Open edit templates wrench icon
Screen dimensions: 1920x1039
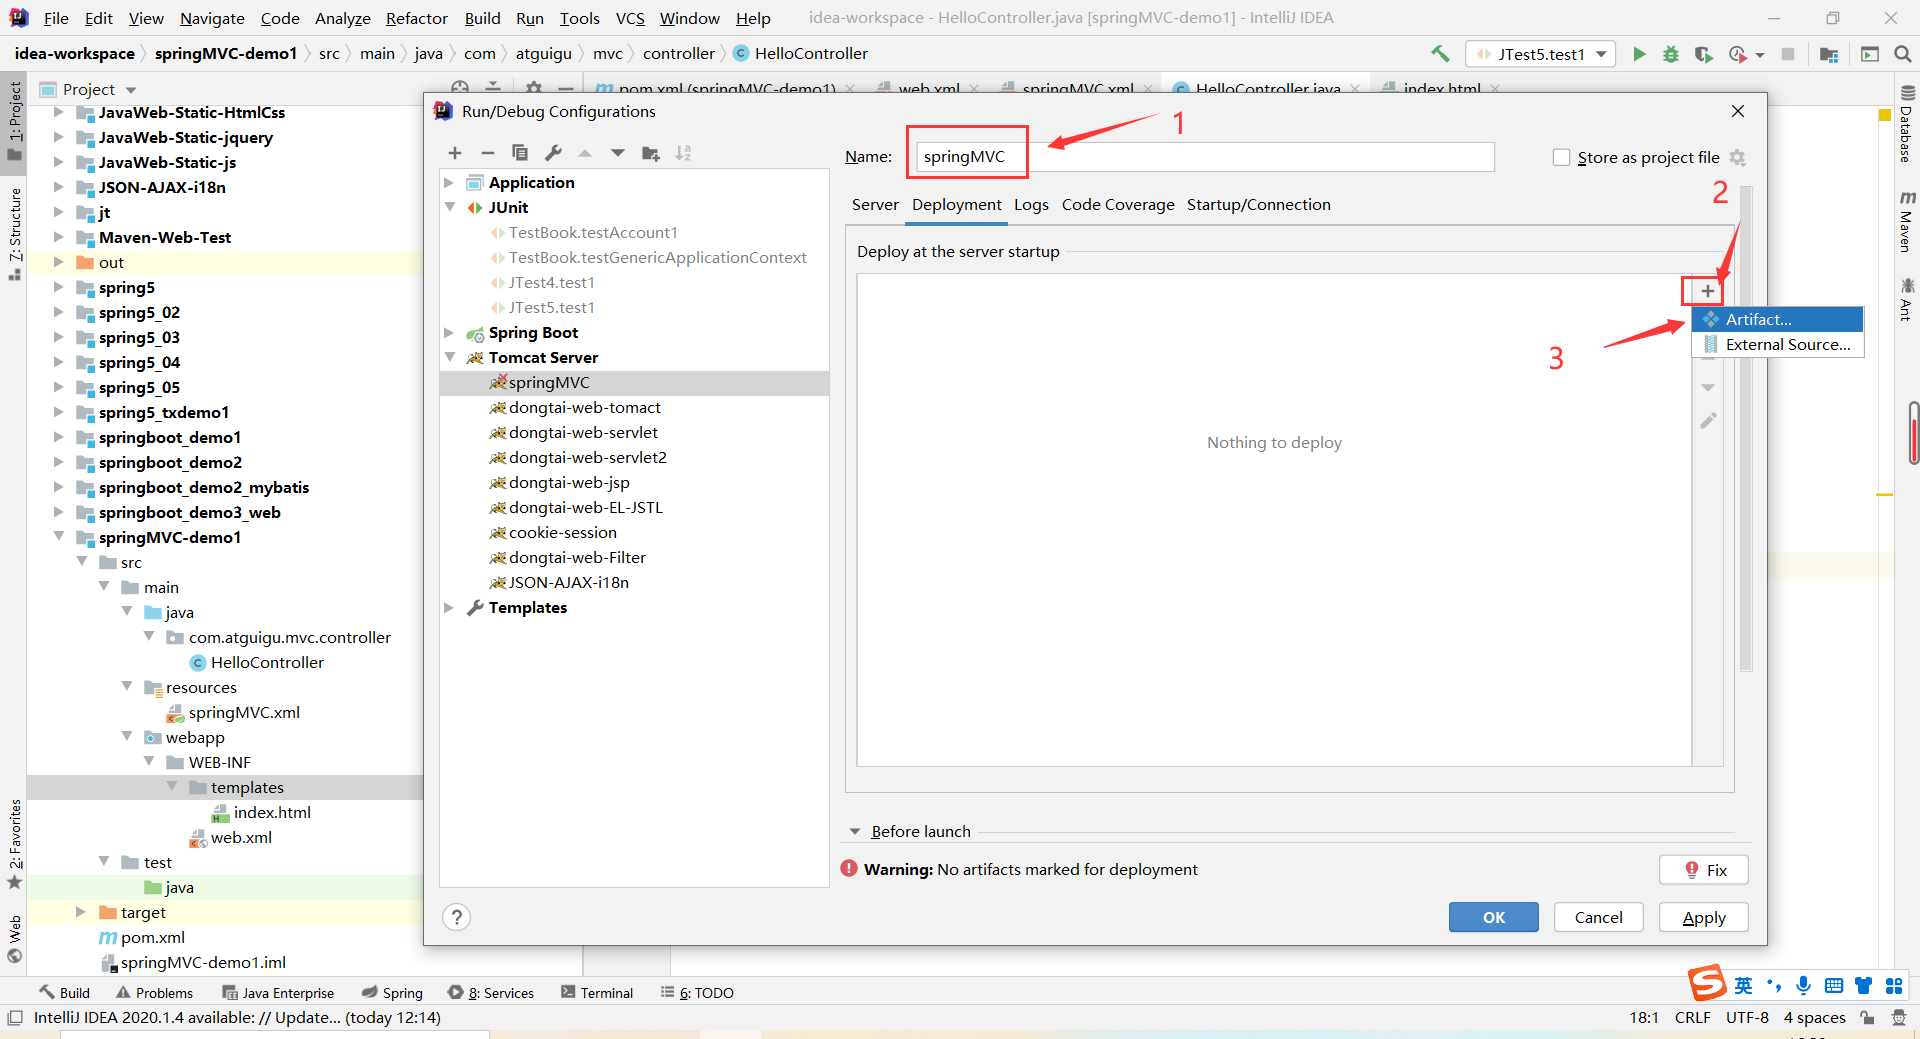tap(553, 153)
